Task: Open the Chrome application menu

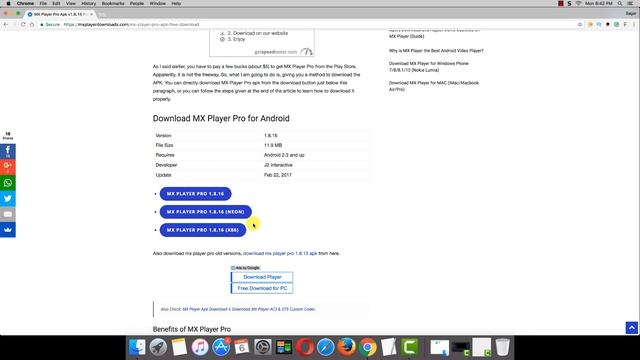Action: coord(25,3)
